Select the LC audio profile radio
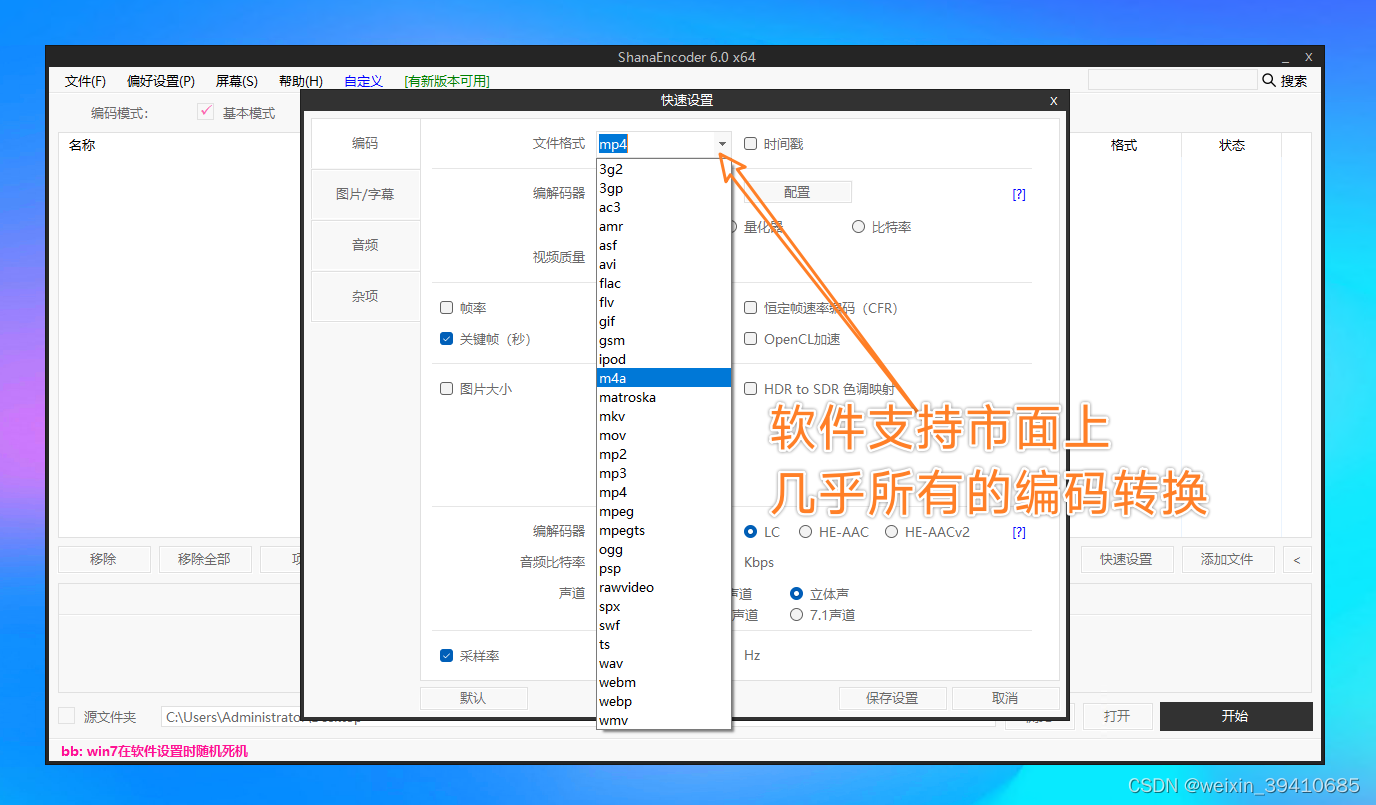Image resolution: width=1376 pixels, height=805 pixels. pyautogui.click(x=750, y=532)
